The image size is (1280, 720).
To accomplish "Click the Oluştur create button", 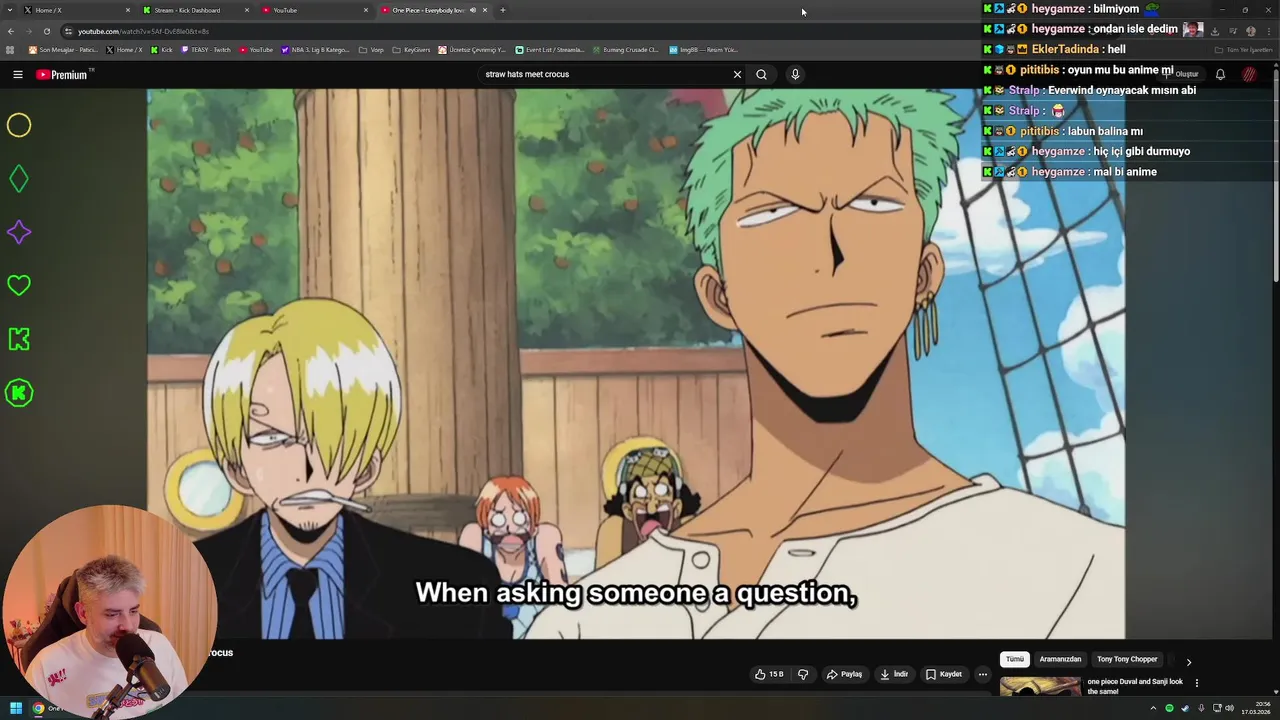I will pyautogui.click(x=1181, y=74).
